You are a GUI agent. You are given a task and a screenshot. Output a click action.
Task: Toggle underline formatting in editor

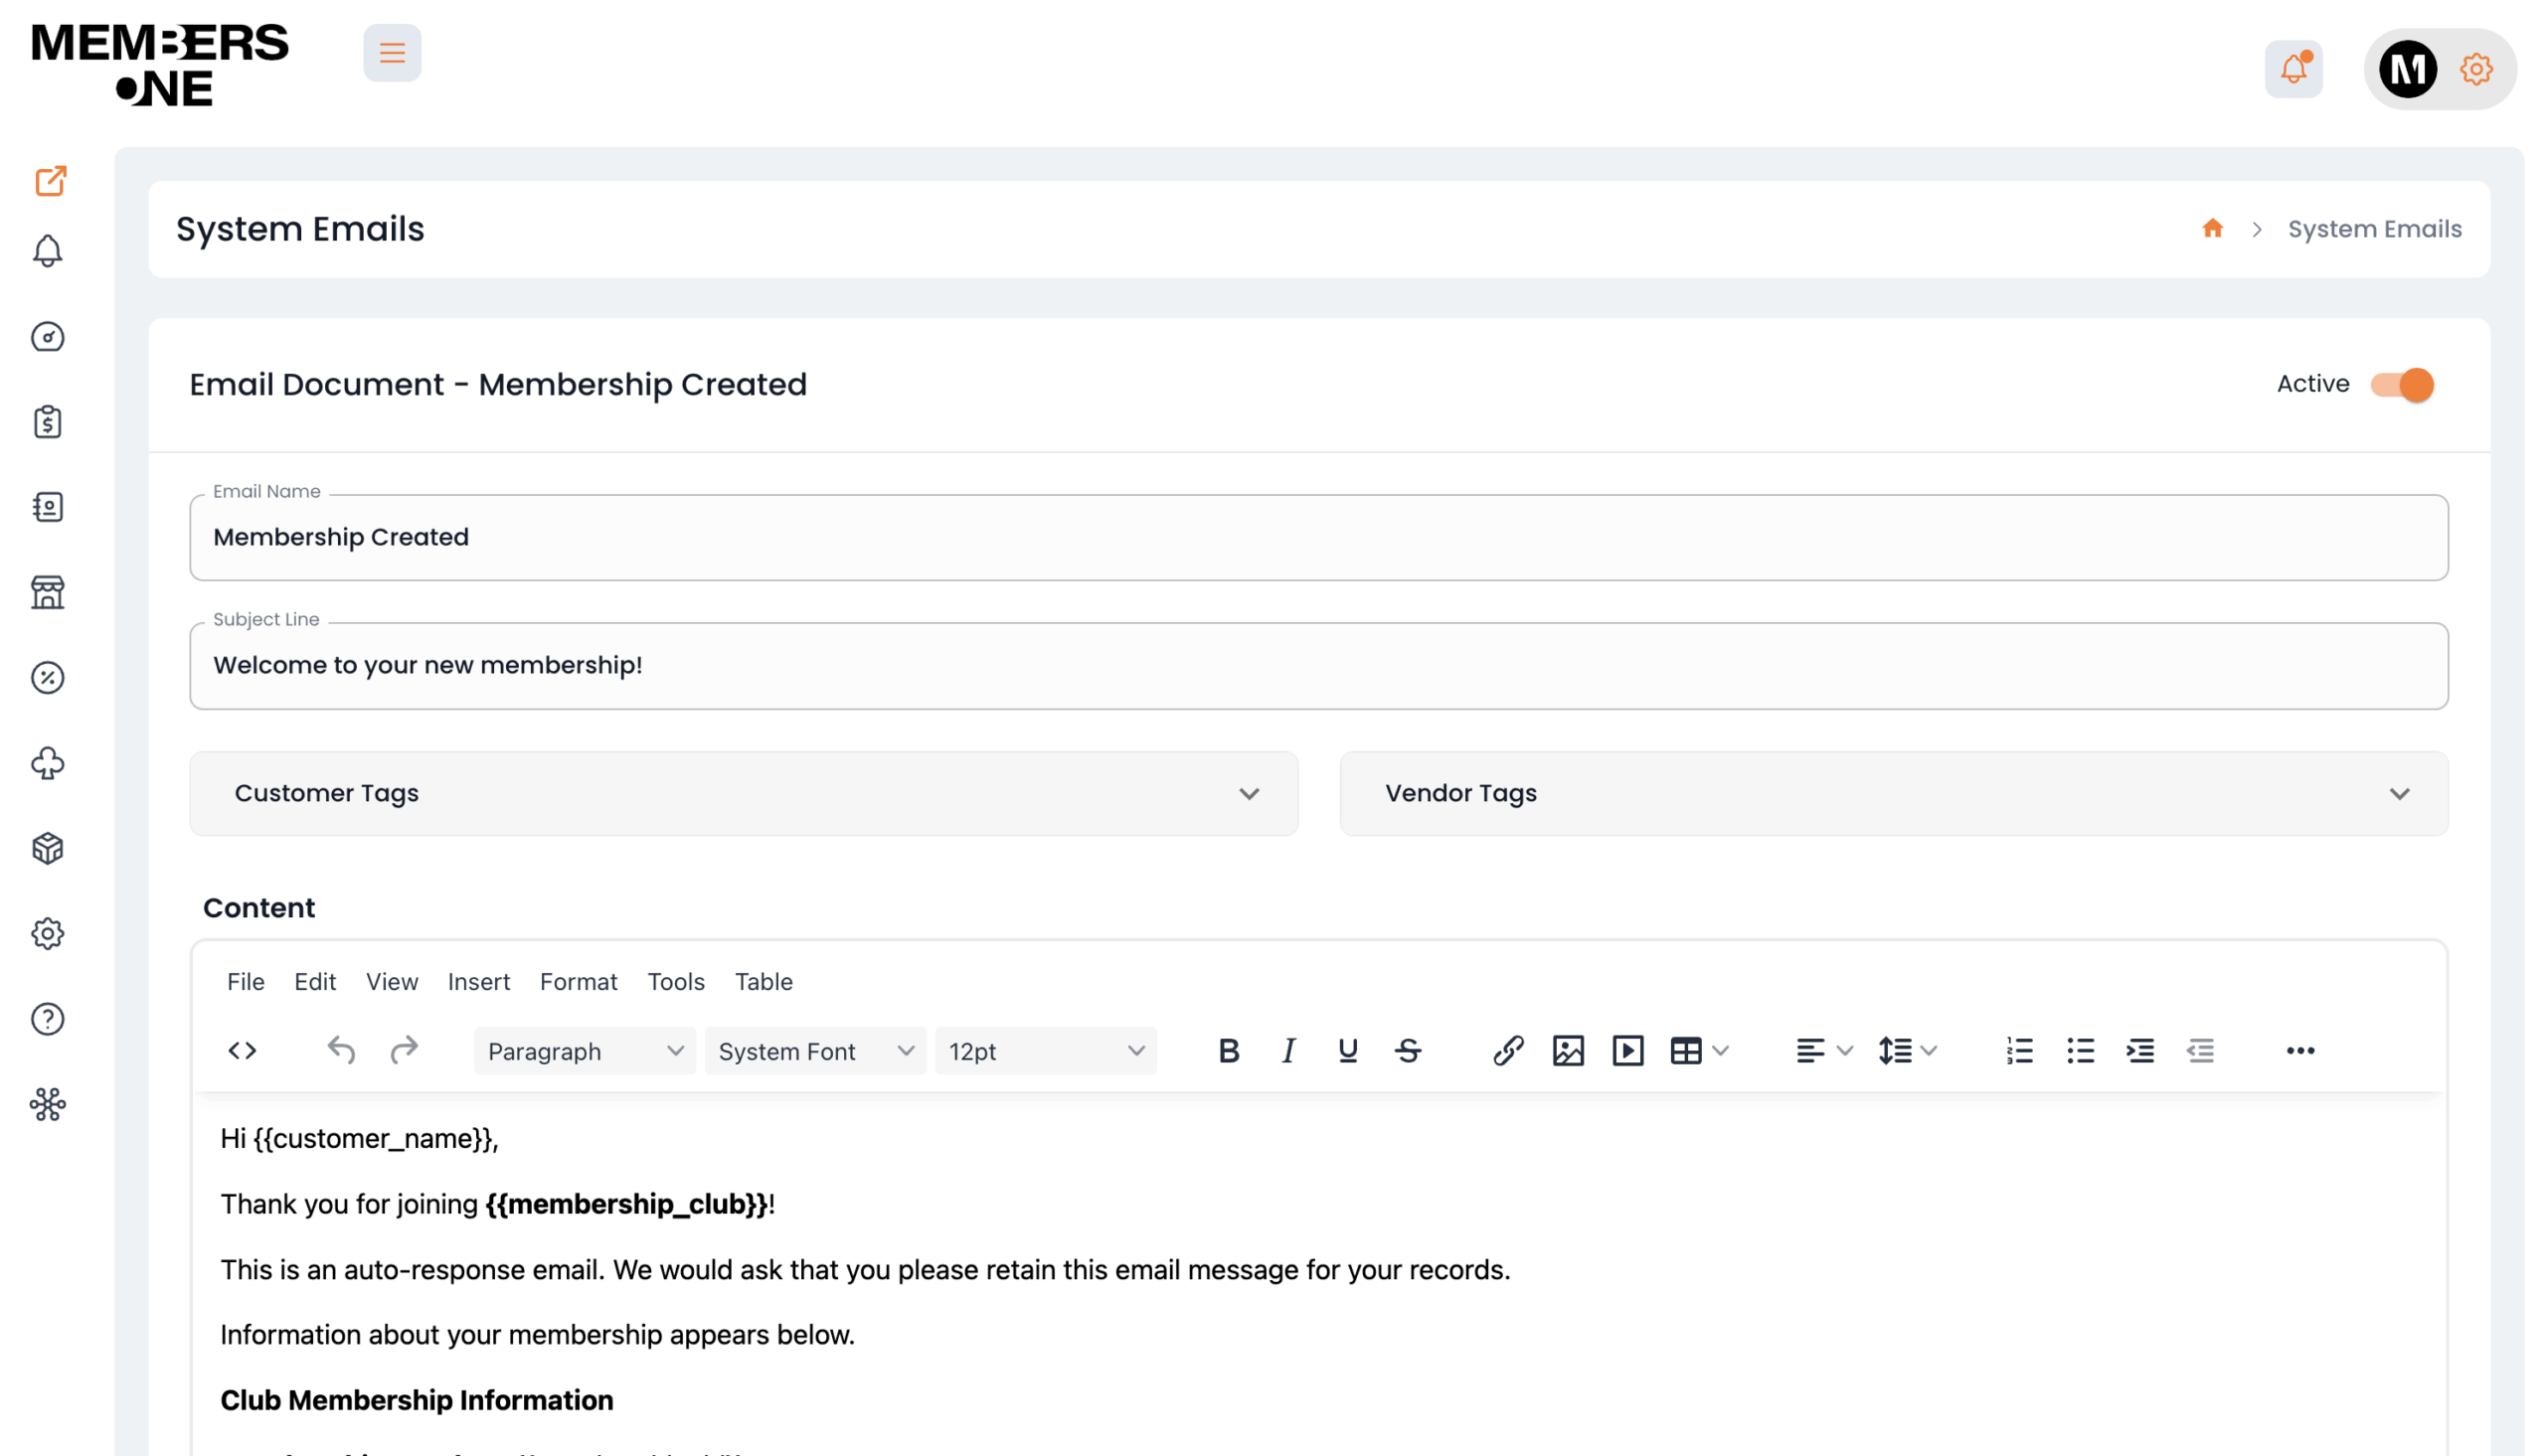click(1347, 1050)
